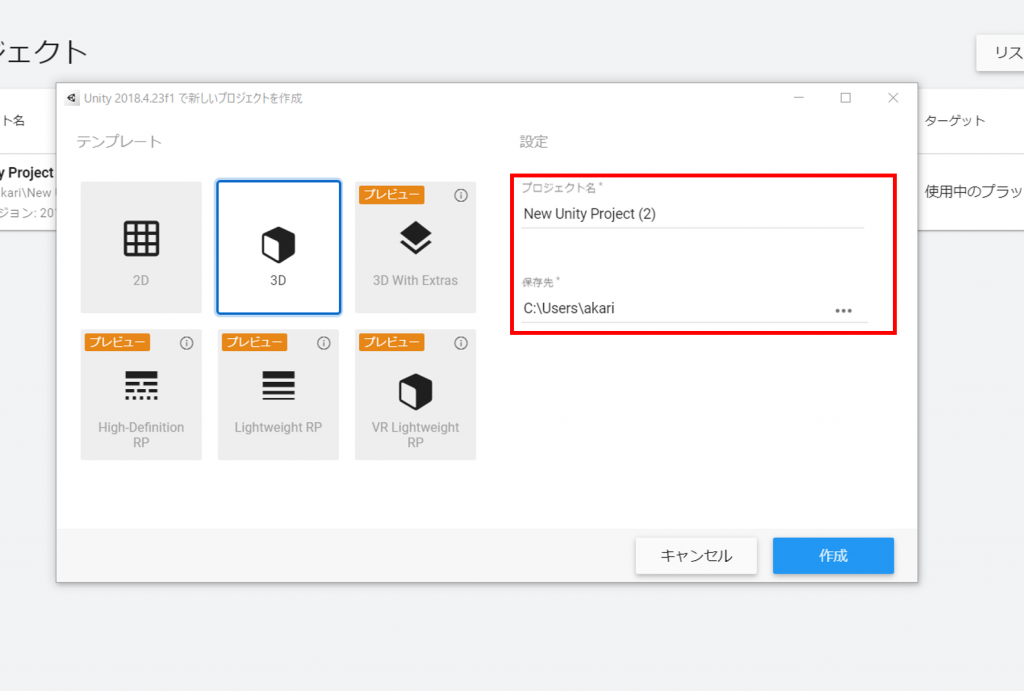Click the 設定 heading

(x=534, y=142)
